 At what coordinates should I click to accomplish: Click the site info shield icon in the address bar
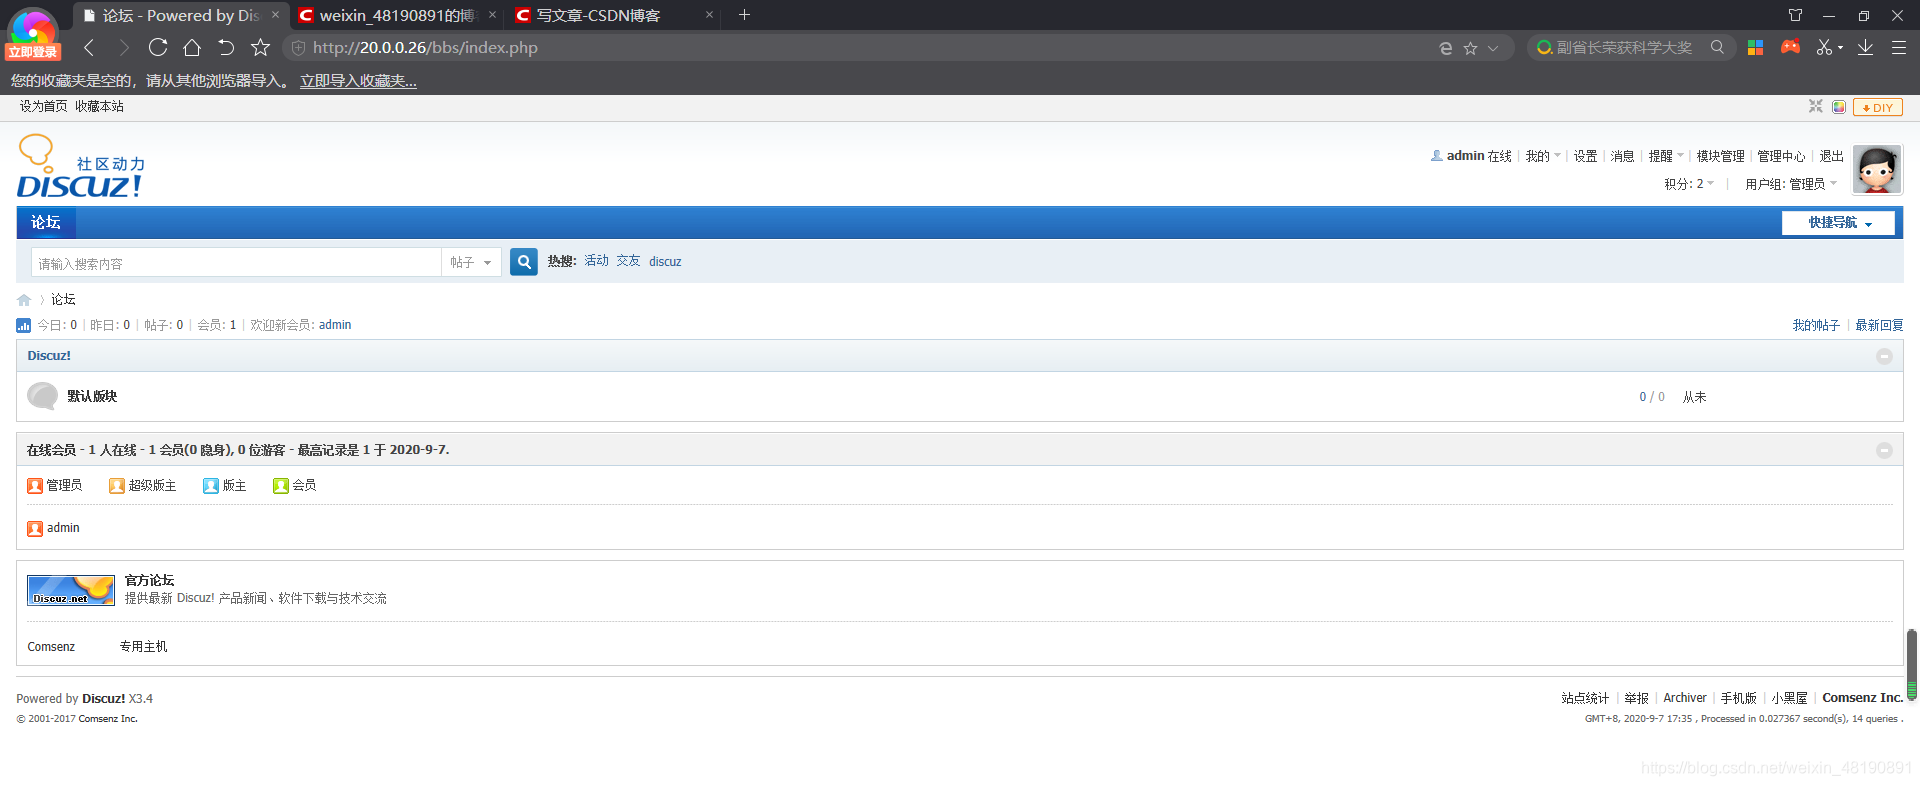[298, 47]
